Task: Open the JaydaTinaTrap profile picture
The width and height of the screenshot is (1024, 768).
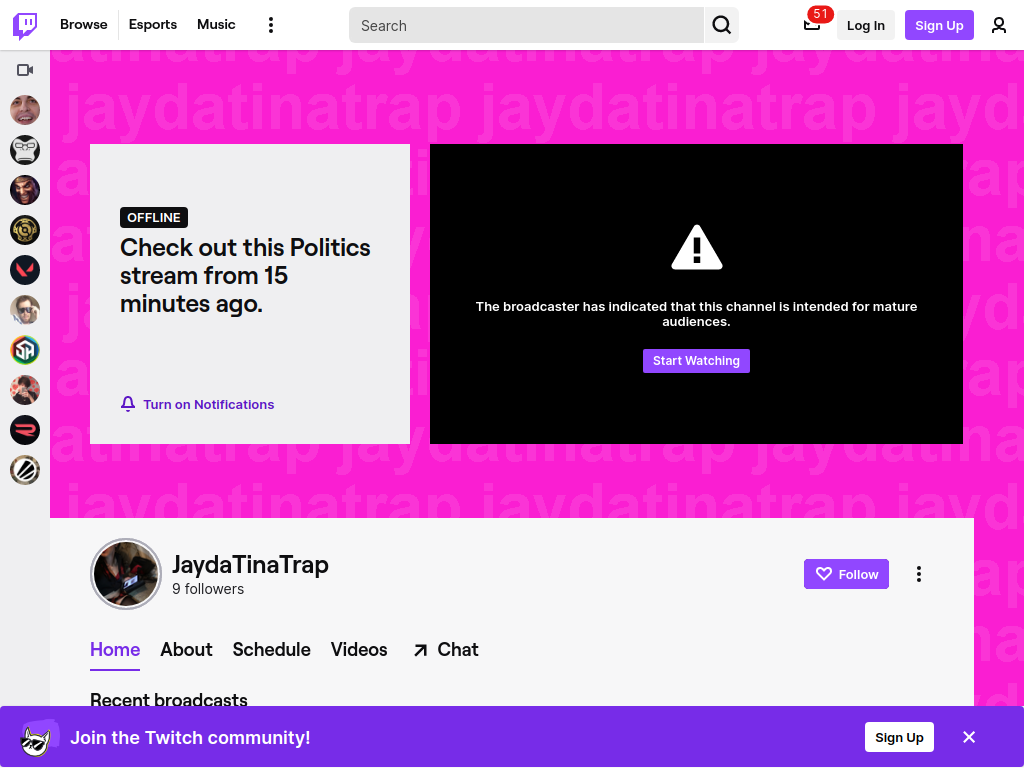Action: coord(125,574)
